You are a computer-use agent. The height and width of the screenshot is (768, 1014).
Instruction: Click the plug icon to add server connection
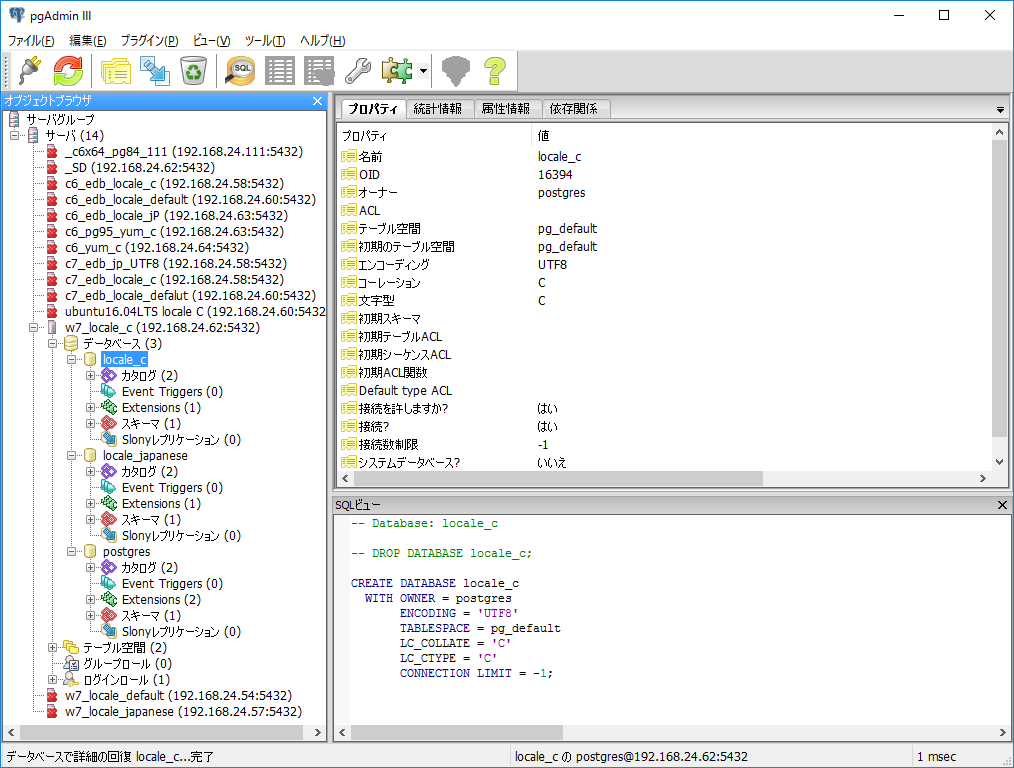[x=29, y=71]
